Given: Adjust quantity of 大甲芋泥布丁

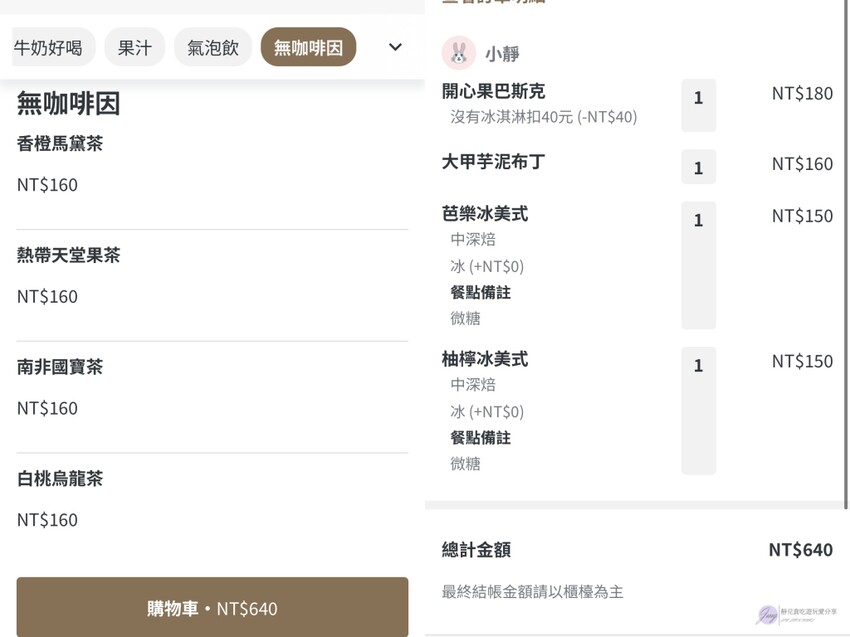Looking at the screenshot, I should [697, 167].
